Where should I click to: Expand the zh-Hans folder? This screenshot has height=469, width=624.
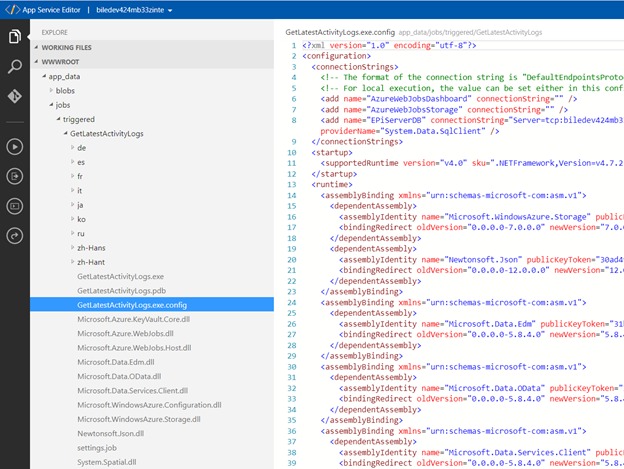(93, 246)
